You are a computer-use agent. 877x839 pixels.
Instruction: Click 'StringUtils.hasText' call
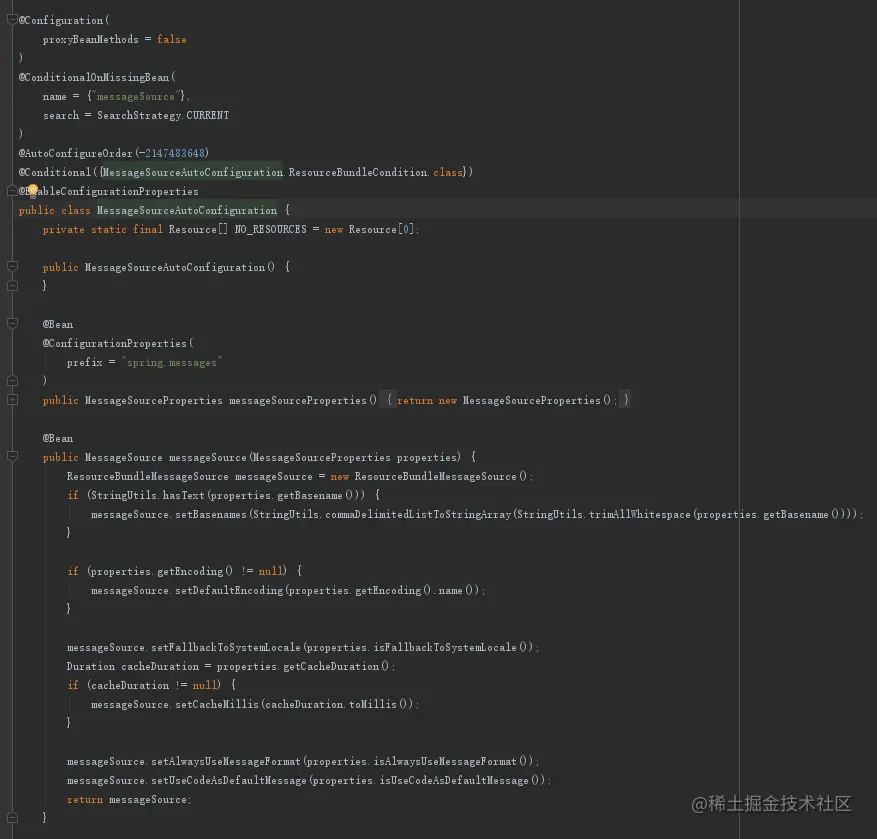[148, 496]
